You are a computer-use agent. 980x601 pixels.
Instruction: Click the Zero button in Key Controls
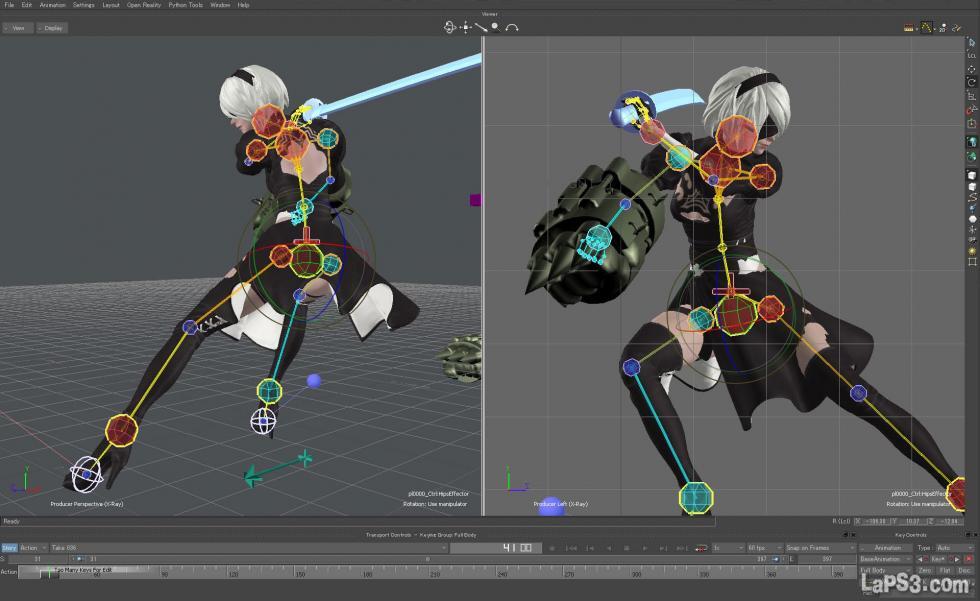pos(925,571)
